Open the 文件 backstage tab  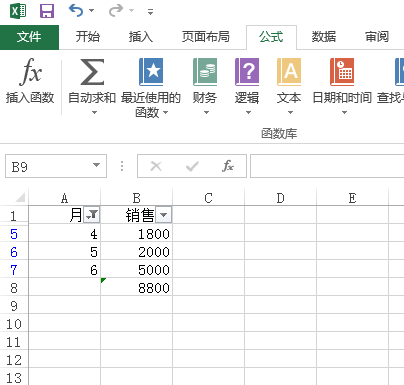click(29, 37)
